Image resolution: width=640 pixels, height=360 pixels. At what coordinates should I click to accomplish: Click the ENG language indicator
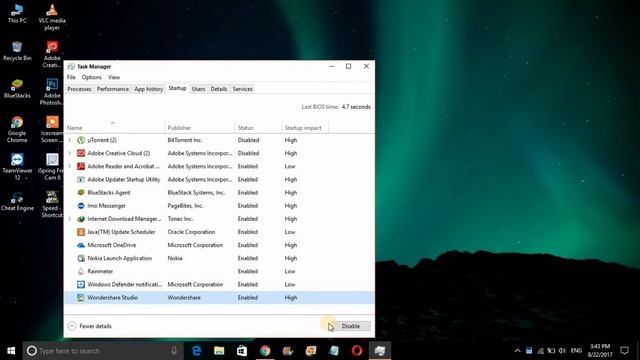(576, 351)
